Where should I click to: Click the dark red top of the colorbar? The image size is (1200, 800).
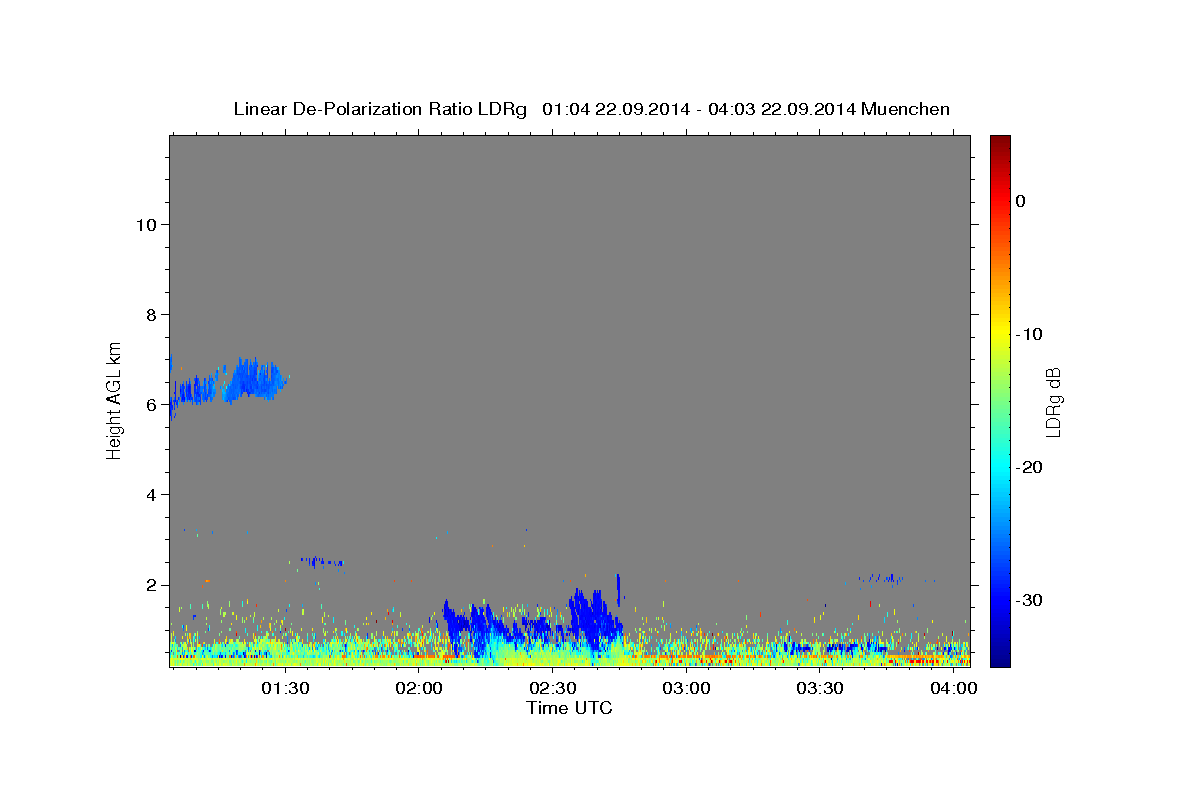pos(999,143)
